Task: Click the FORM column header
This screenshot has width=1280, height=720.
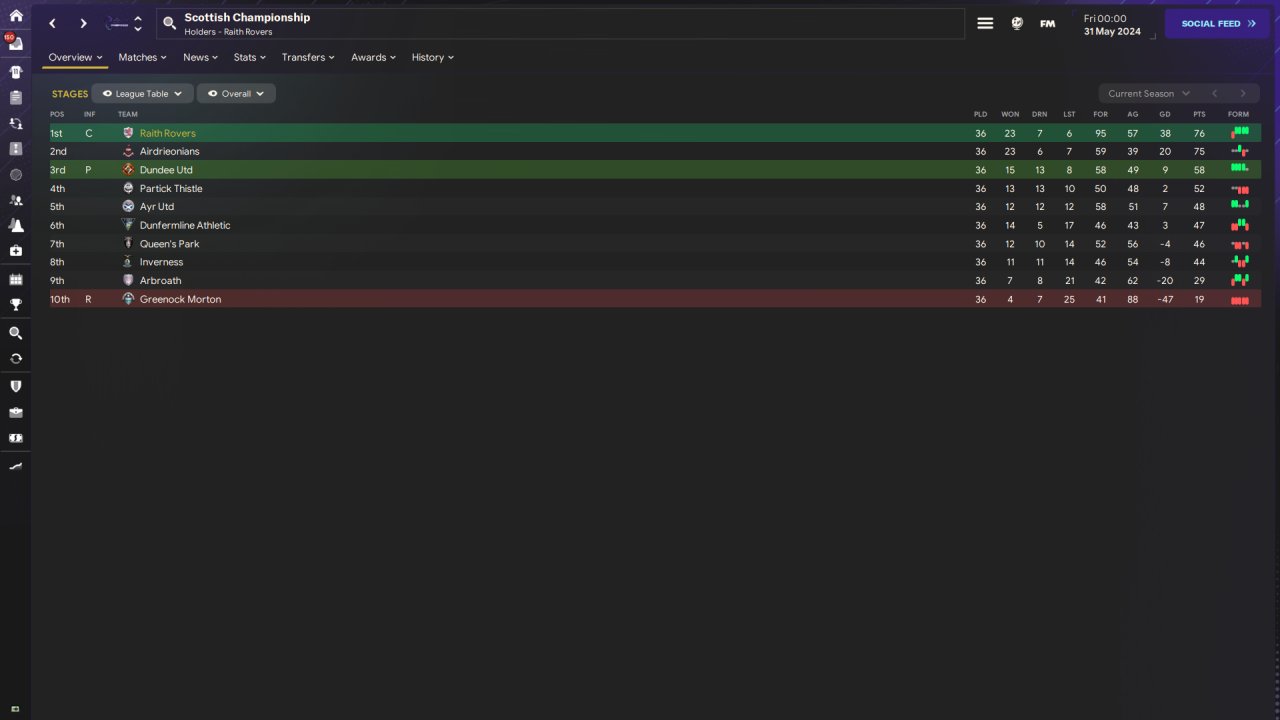Action: click(x=1238, y=114)
